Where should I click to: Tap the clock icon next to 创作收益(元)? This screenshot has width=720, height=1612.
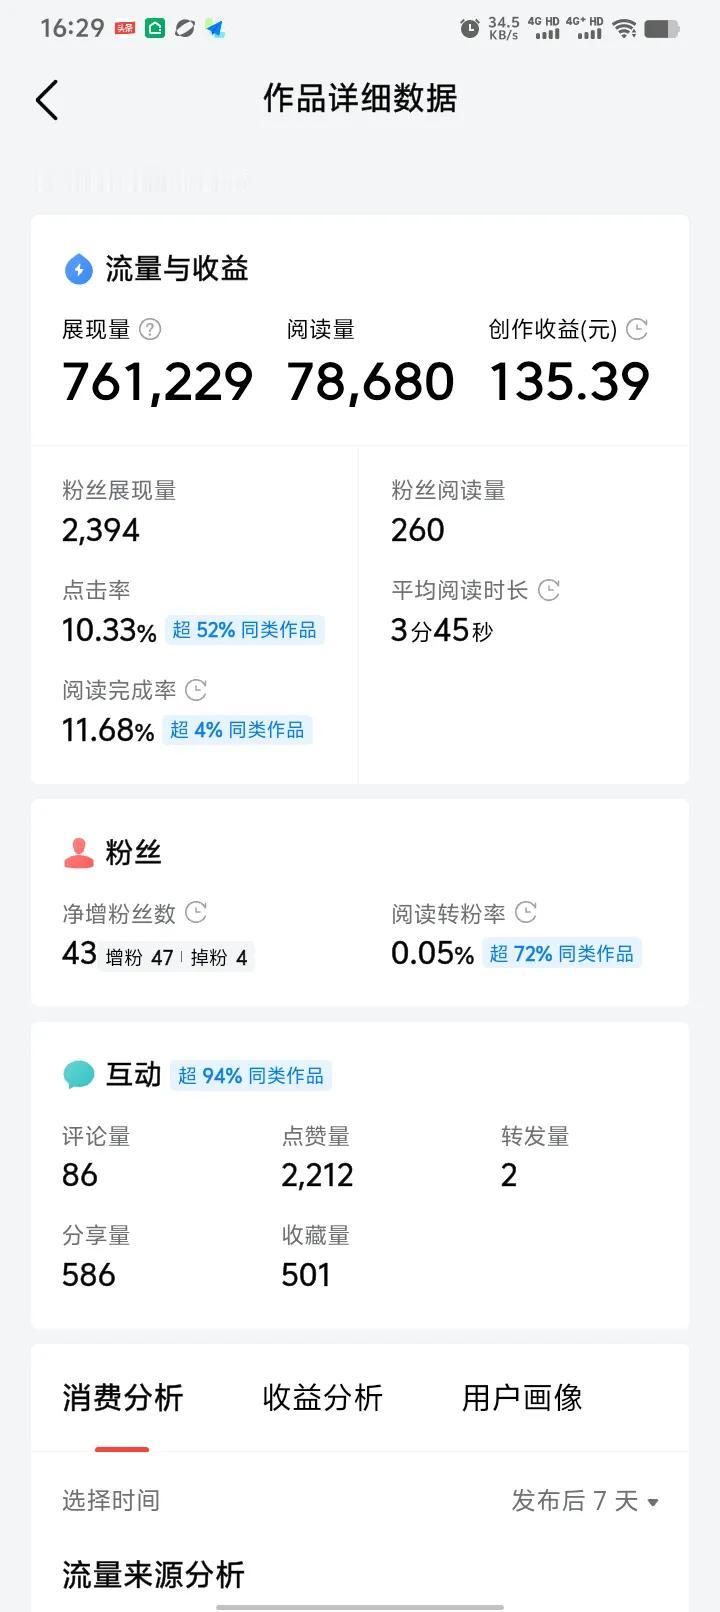coord(637,329)
